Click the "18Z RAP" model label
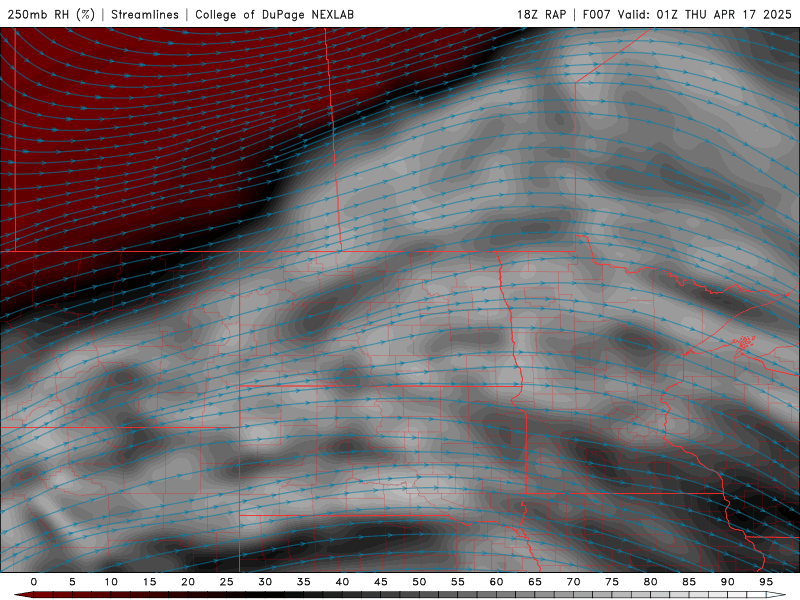 click(x=541, y=14)
